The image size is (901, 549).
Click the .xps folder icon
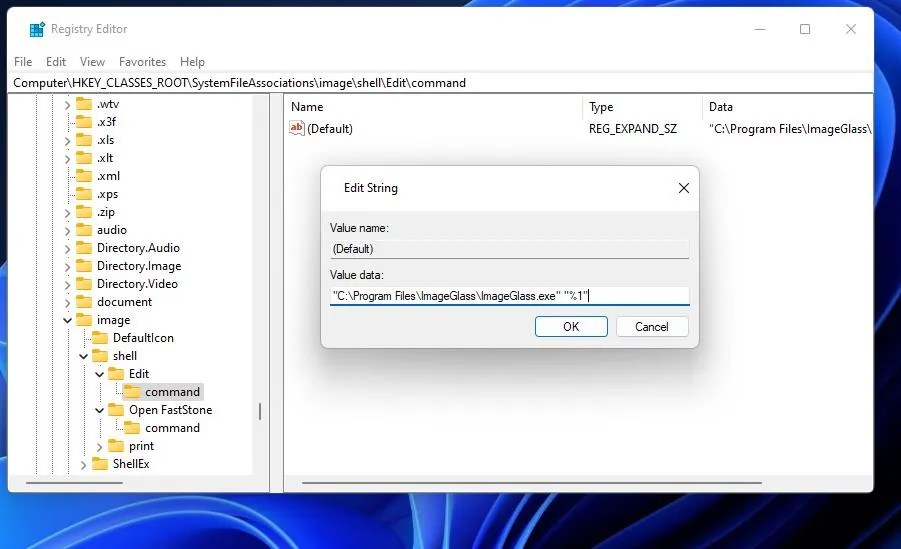coord(84,194)
